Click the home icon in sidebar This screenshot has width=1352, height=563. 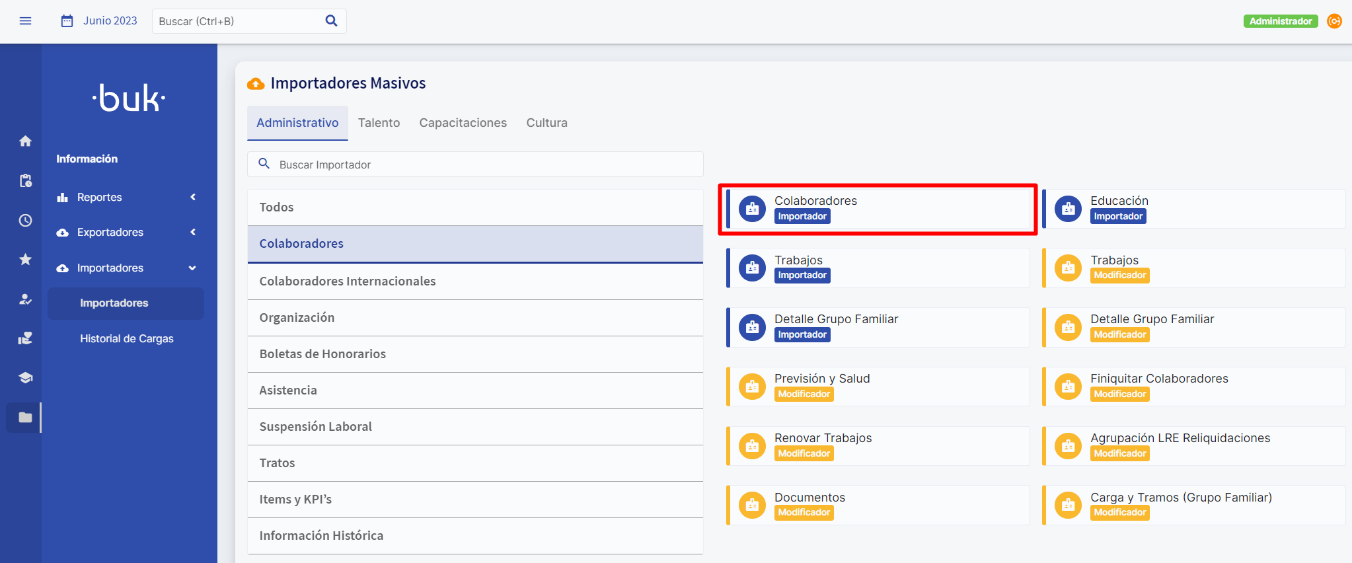click(x=25, y=141)
